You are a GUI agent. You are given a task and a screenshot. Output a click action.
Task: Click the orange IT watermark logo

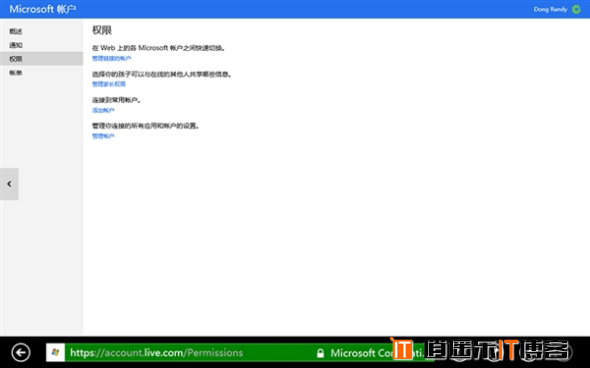(402, 349)
